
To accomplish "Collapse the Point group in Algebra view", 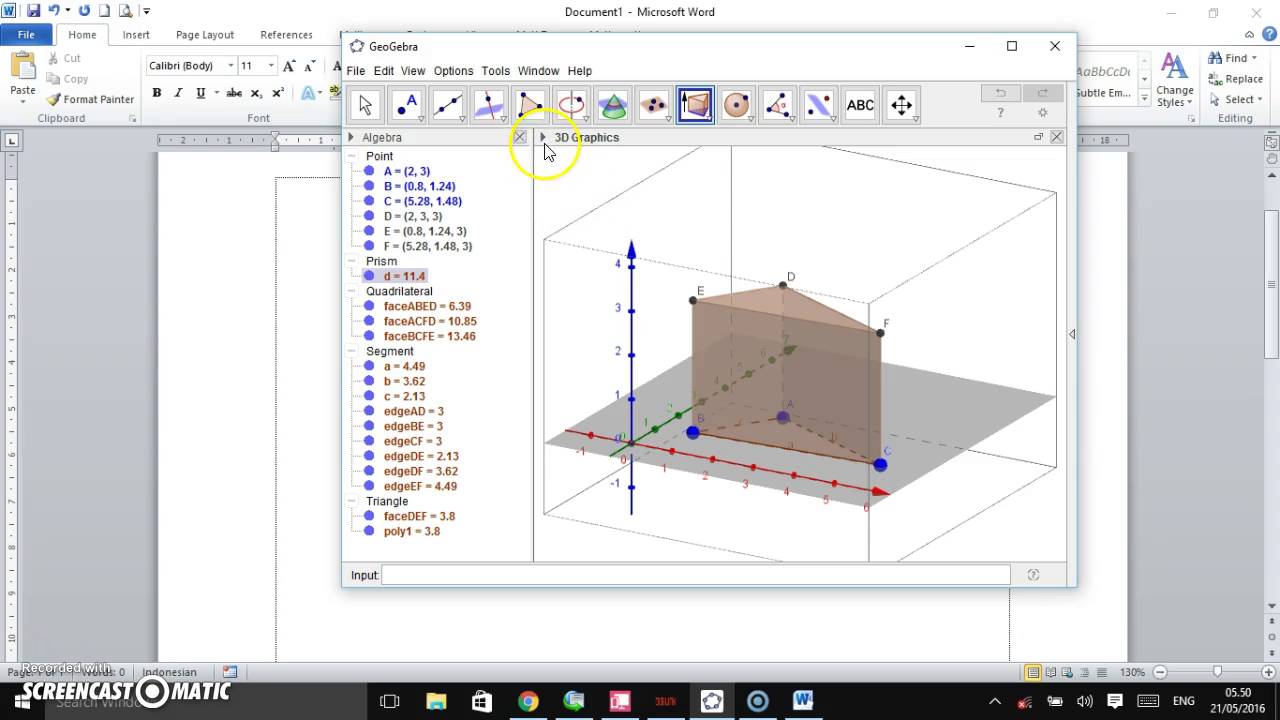I will pyautogui.click(x=353, y=156).
